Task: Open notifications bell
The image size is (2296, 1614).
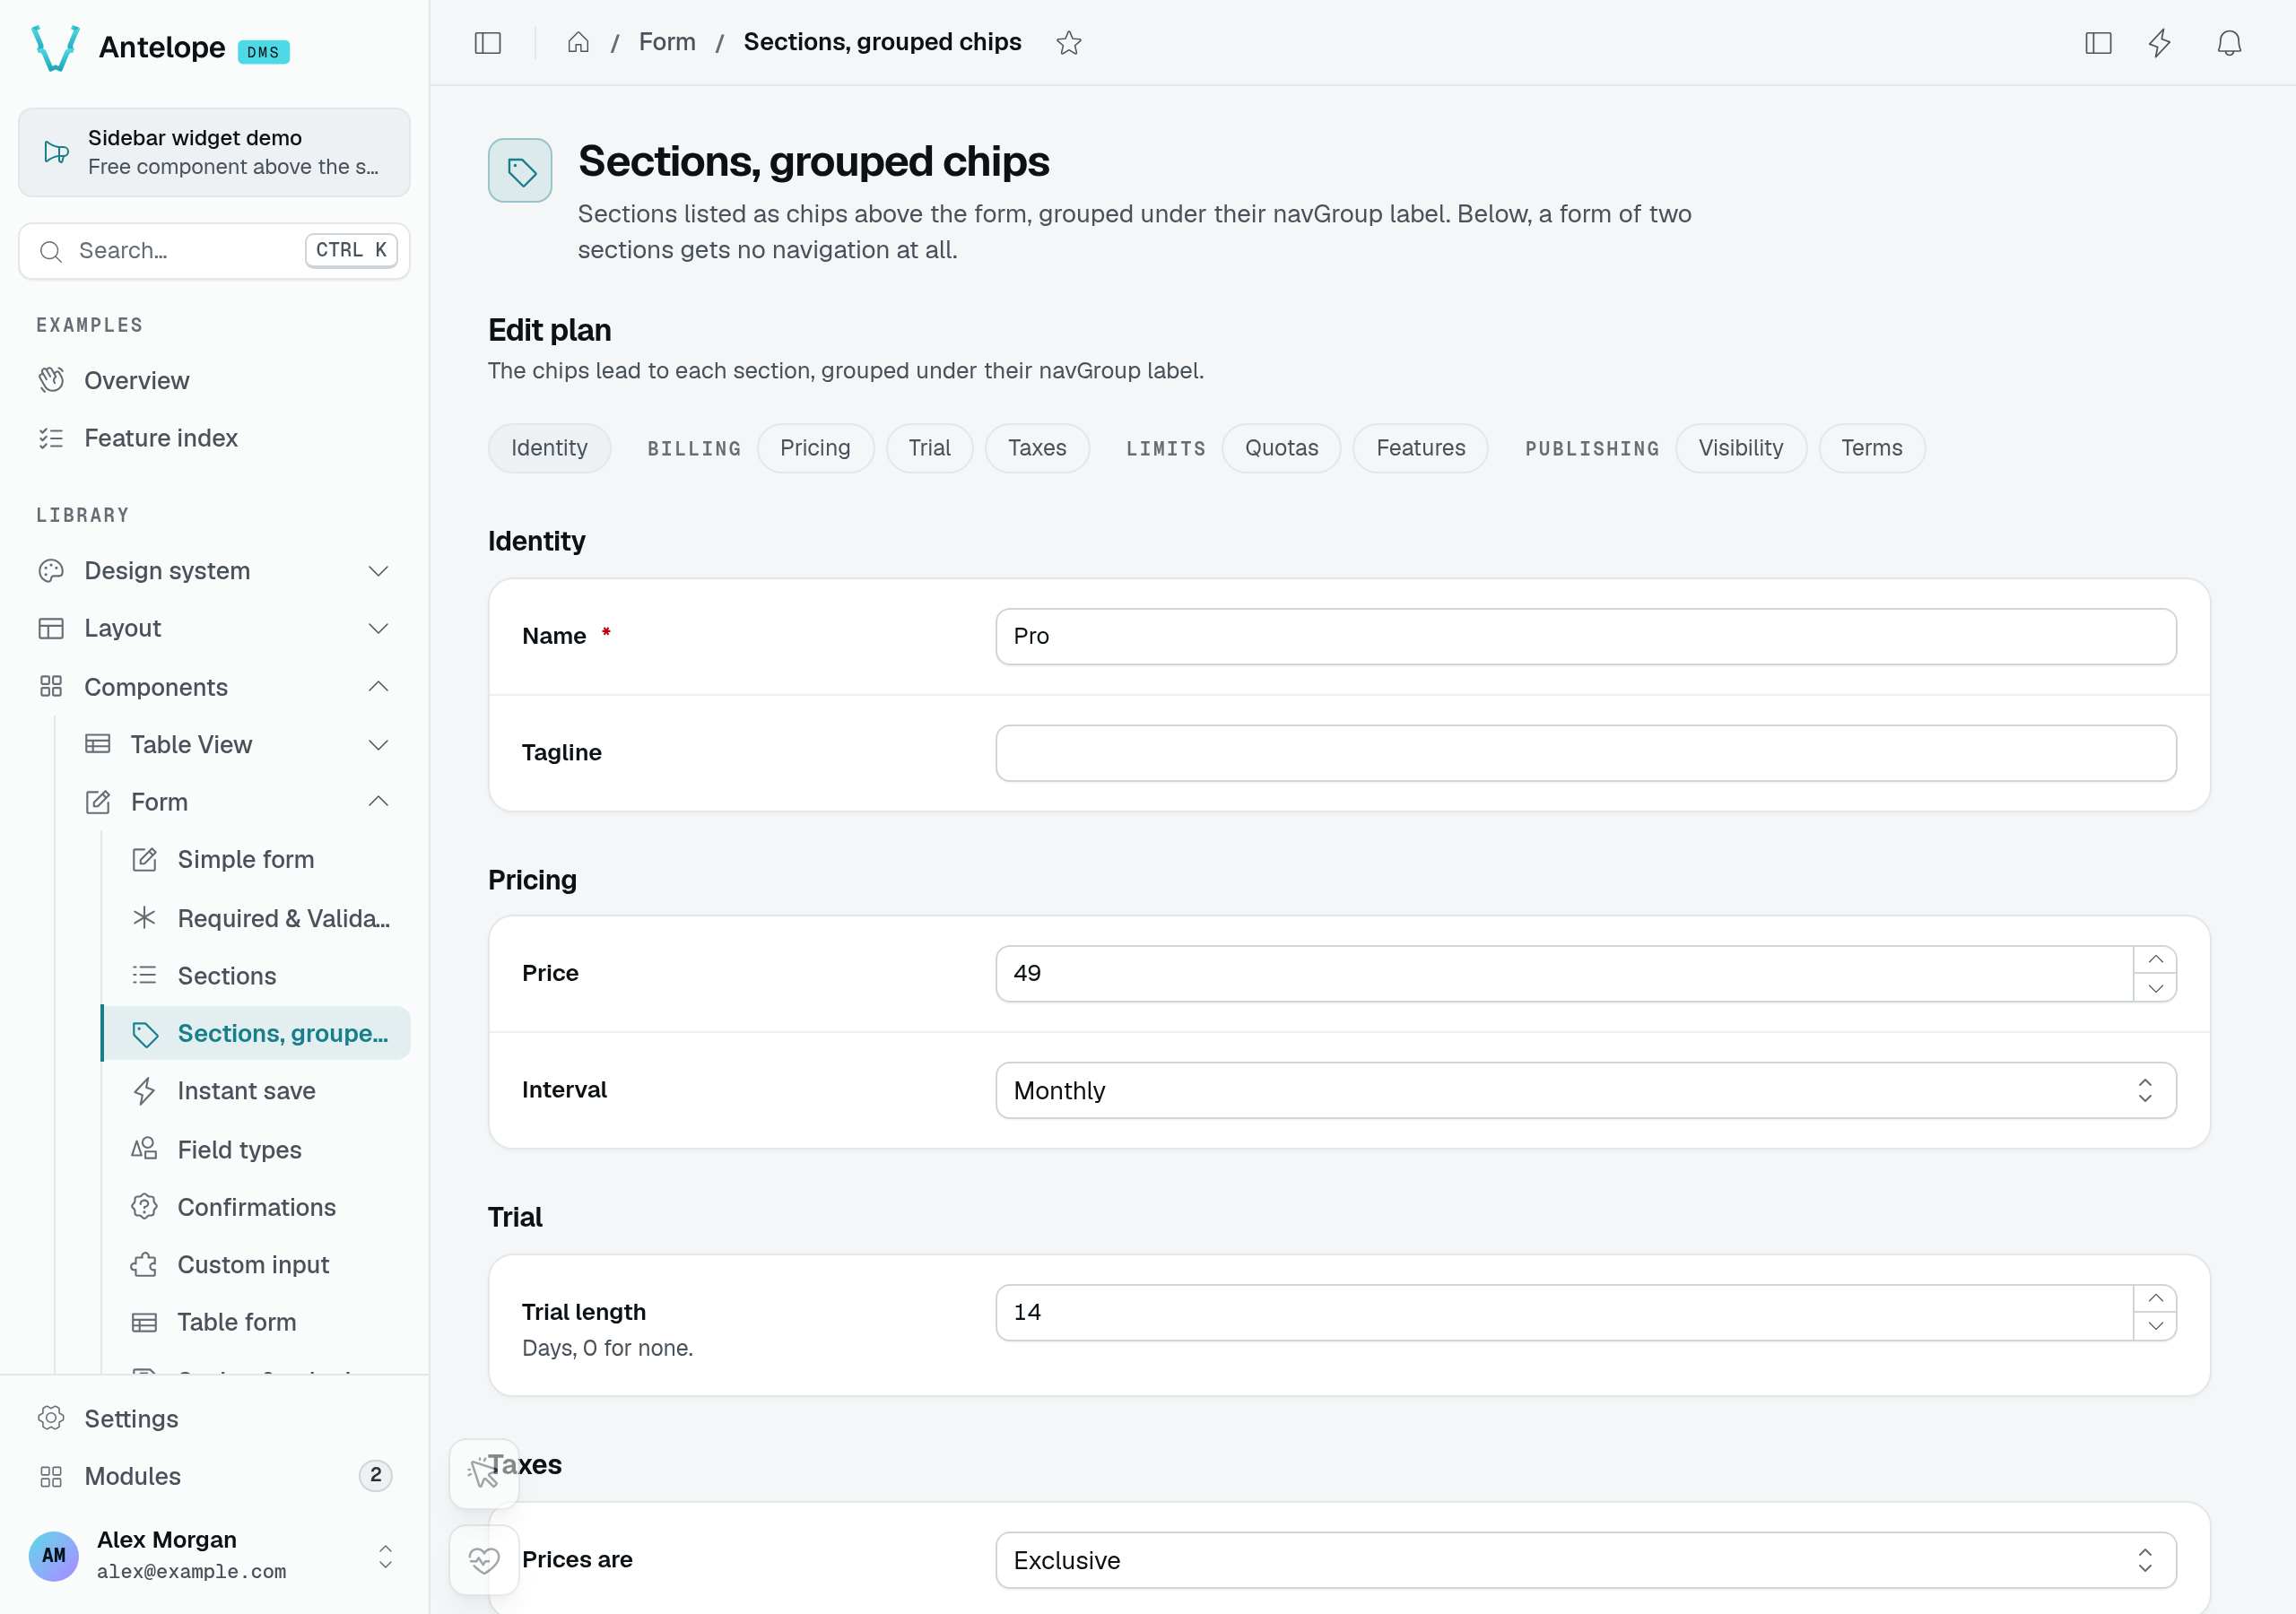Action: click(2229, 43)
